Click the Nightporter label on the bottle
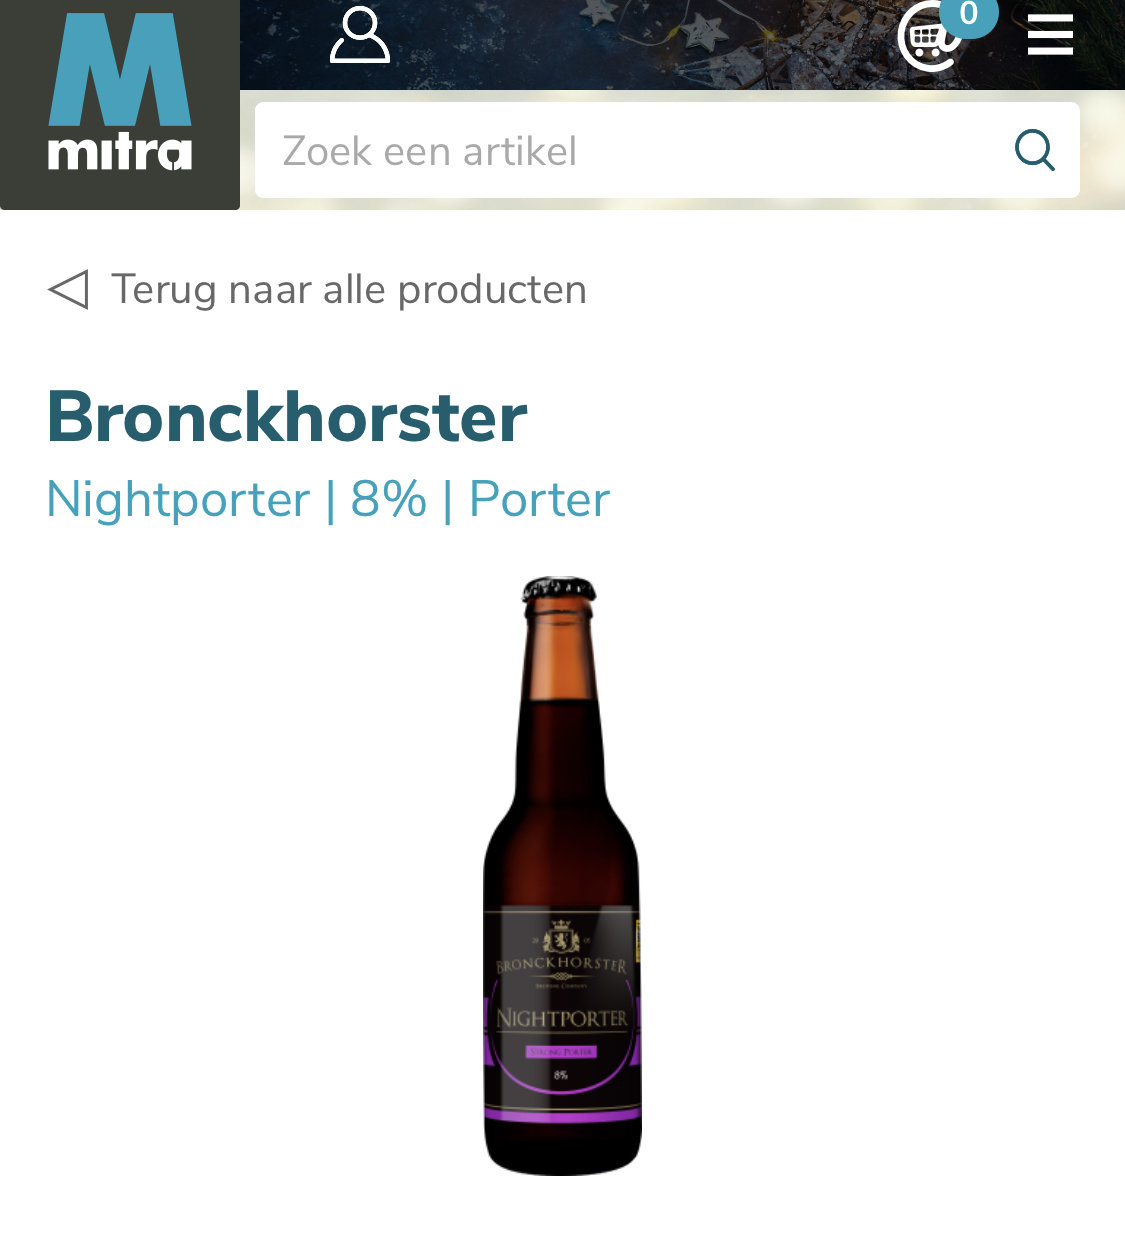Viewport: 1125px width, 1237px height. pyautogui.click(x=562, y=1018)
